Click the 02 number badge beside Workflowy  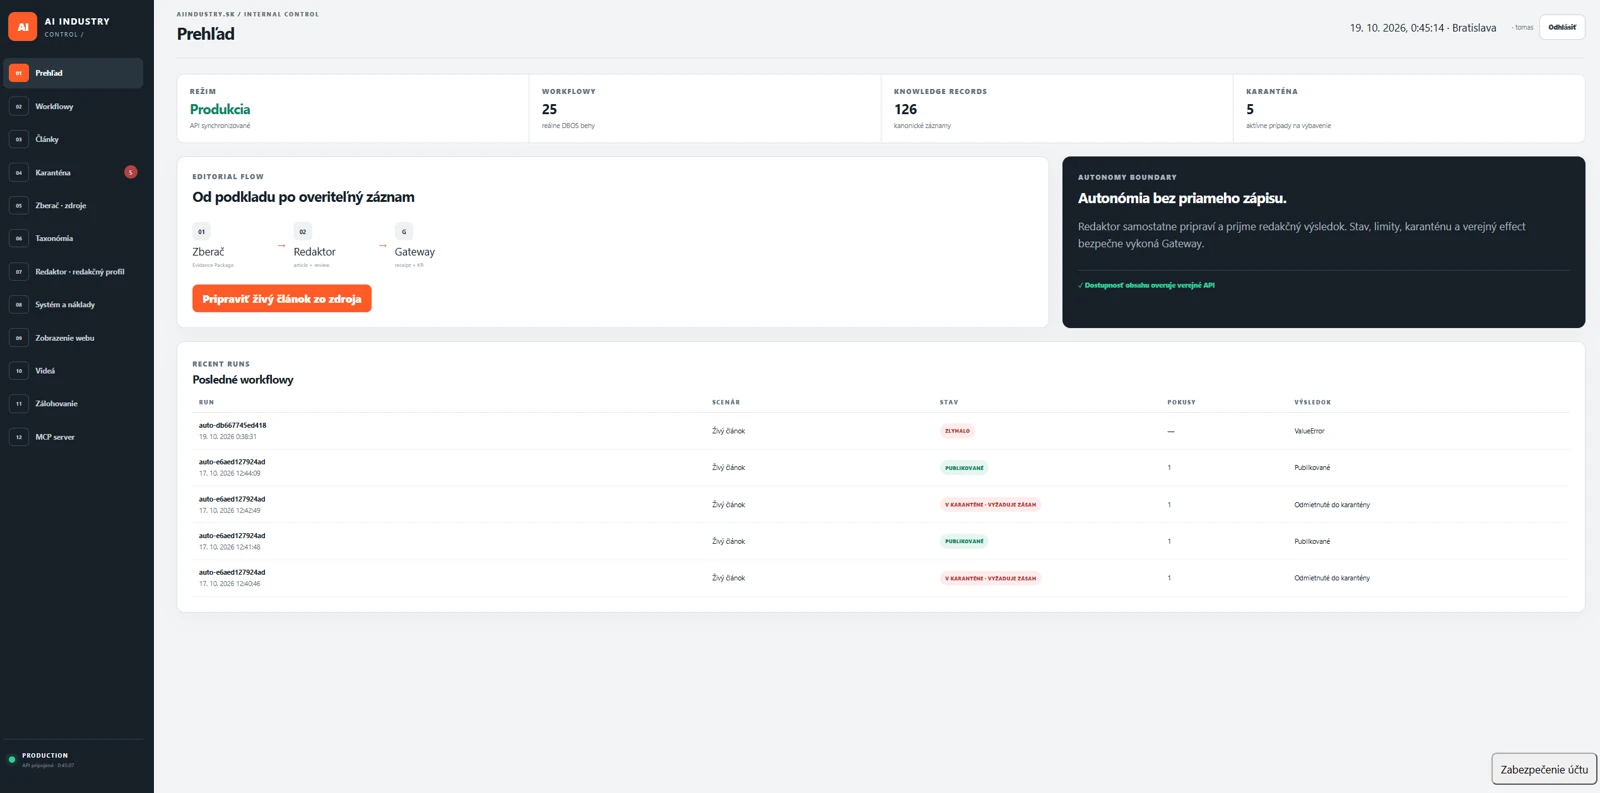tap(18, 106)
